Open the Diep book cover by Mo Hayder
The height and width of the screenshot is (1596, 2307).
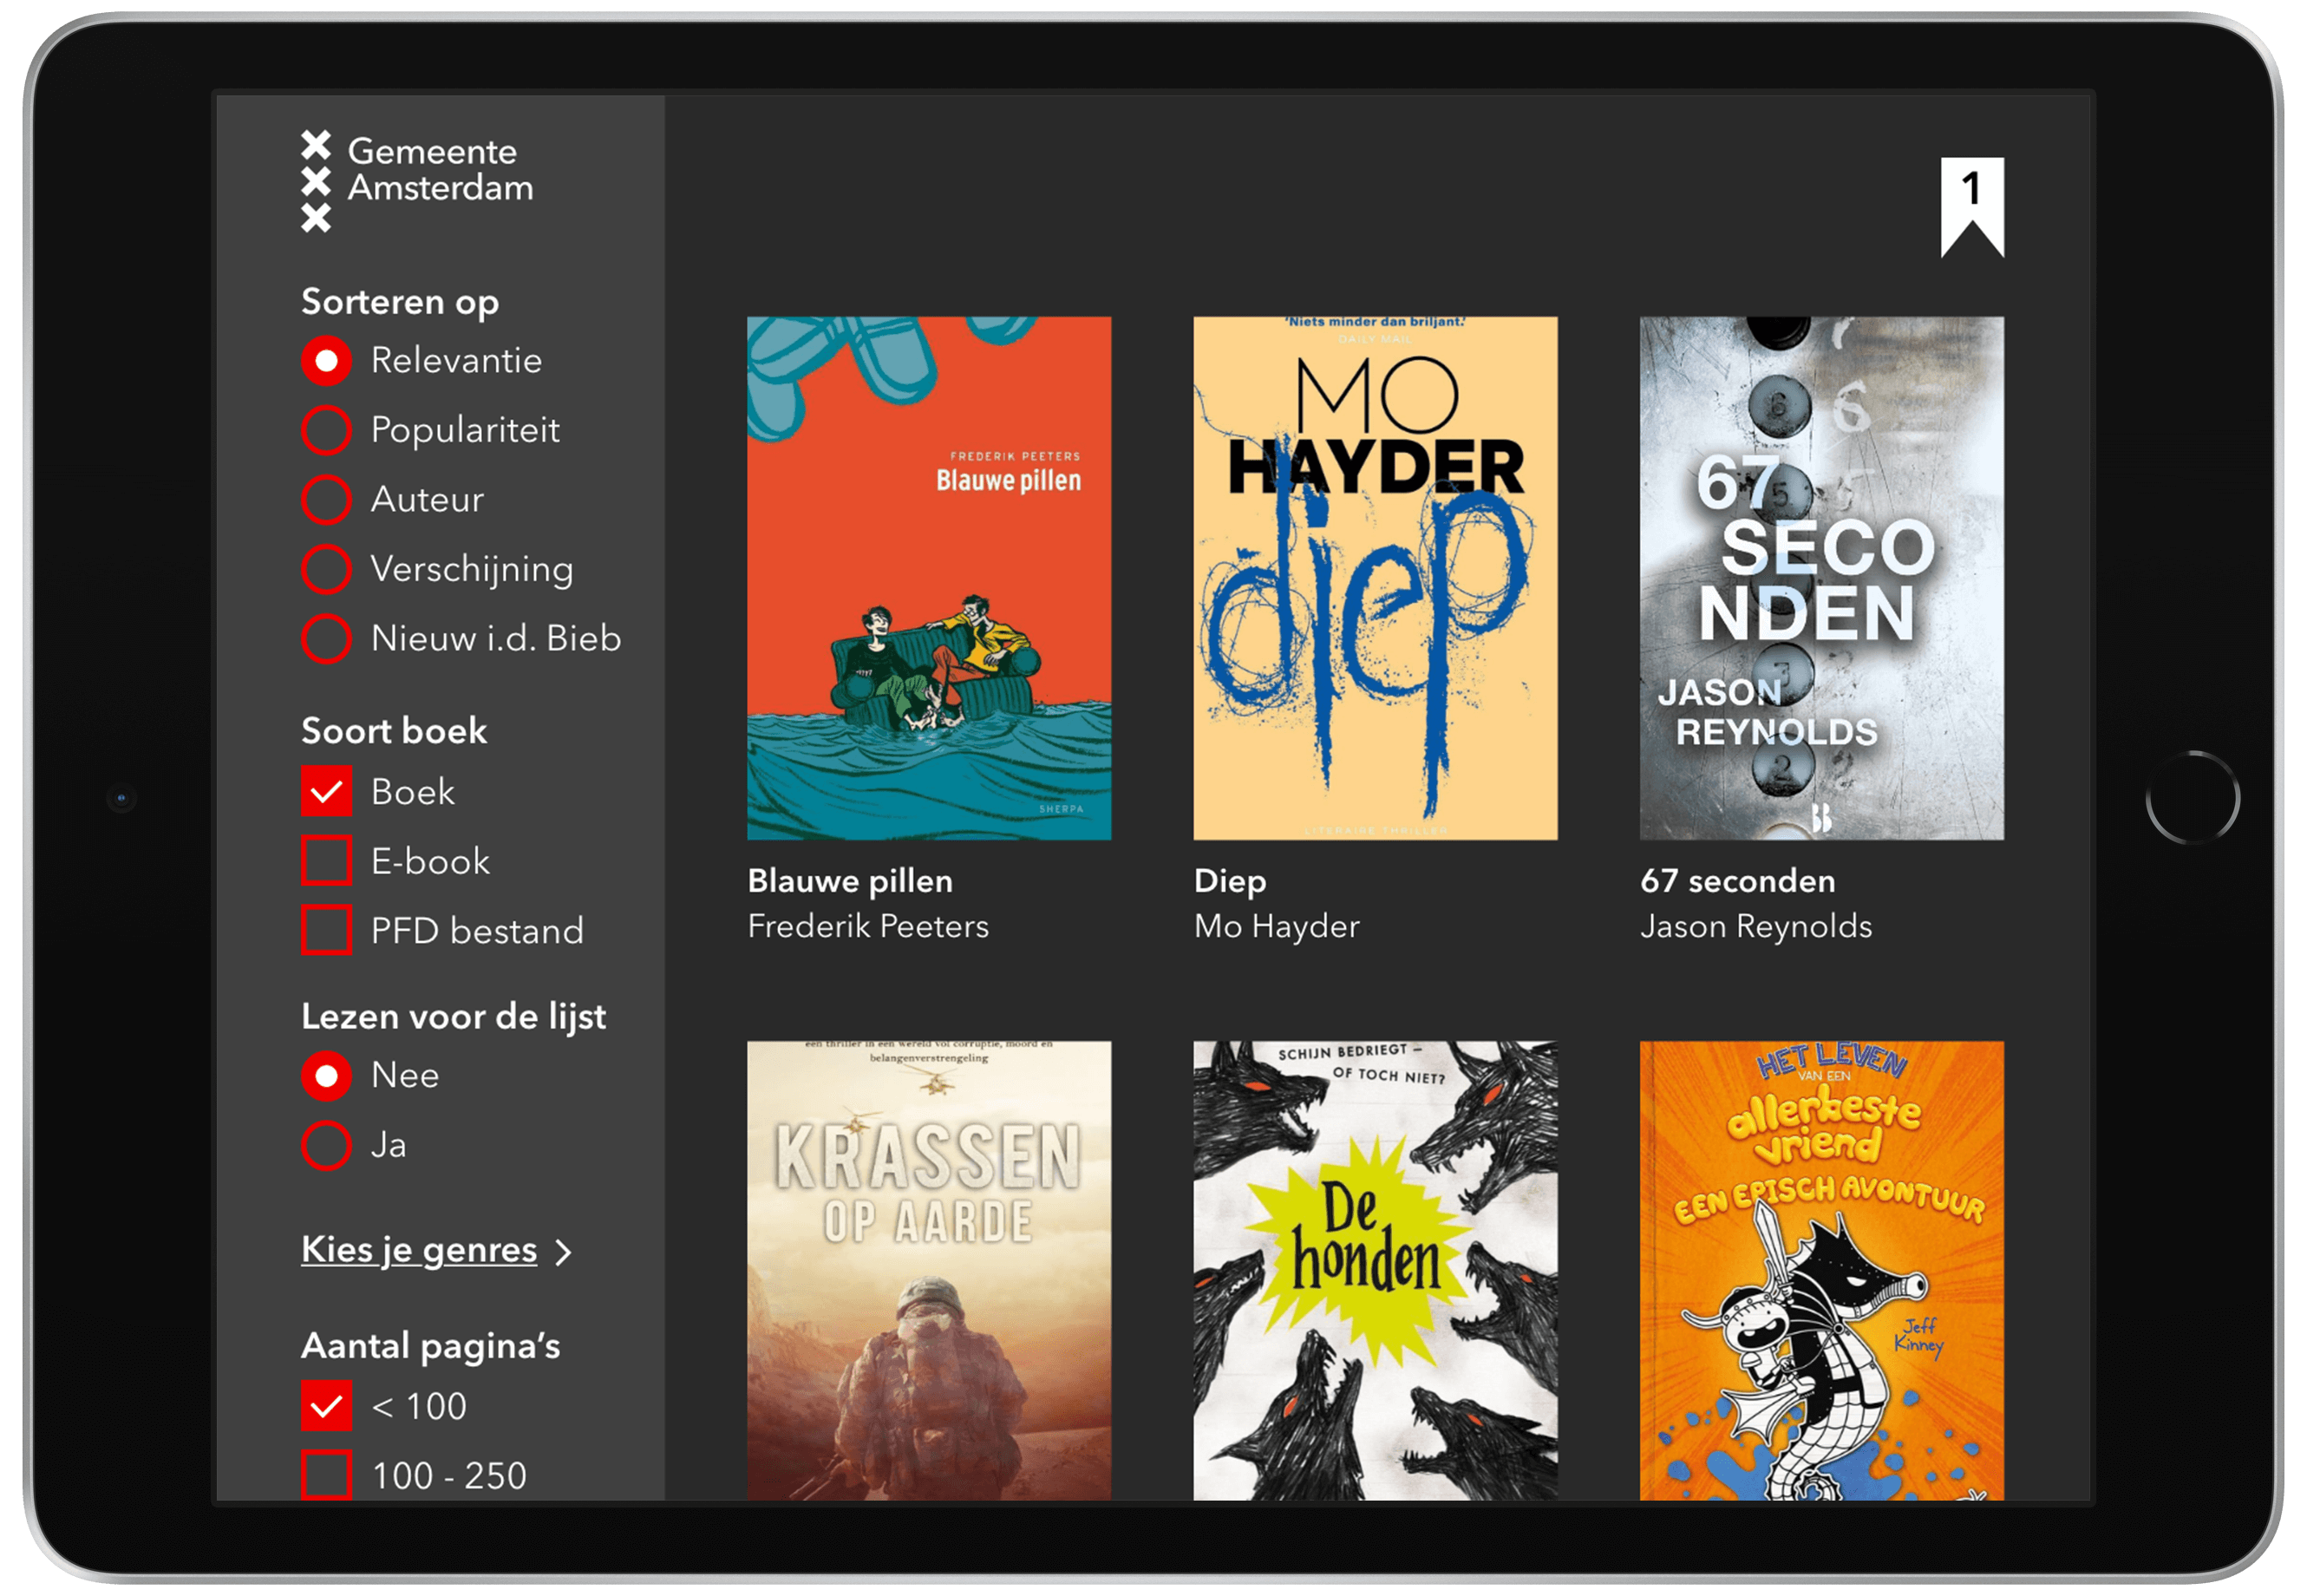[x=1375, y=578]
